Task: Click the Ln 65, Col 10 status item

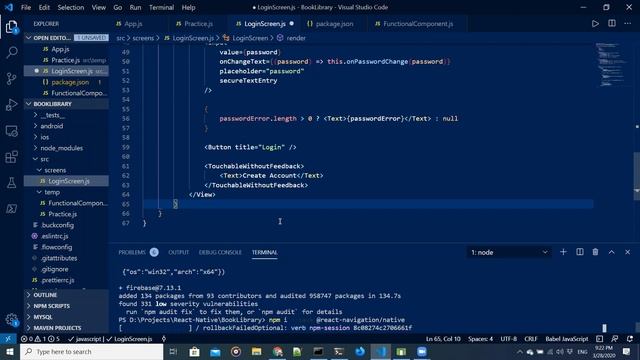Action: (x=443, y=339)
